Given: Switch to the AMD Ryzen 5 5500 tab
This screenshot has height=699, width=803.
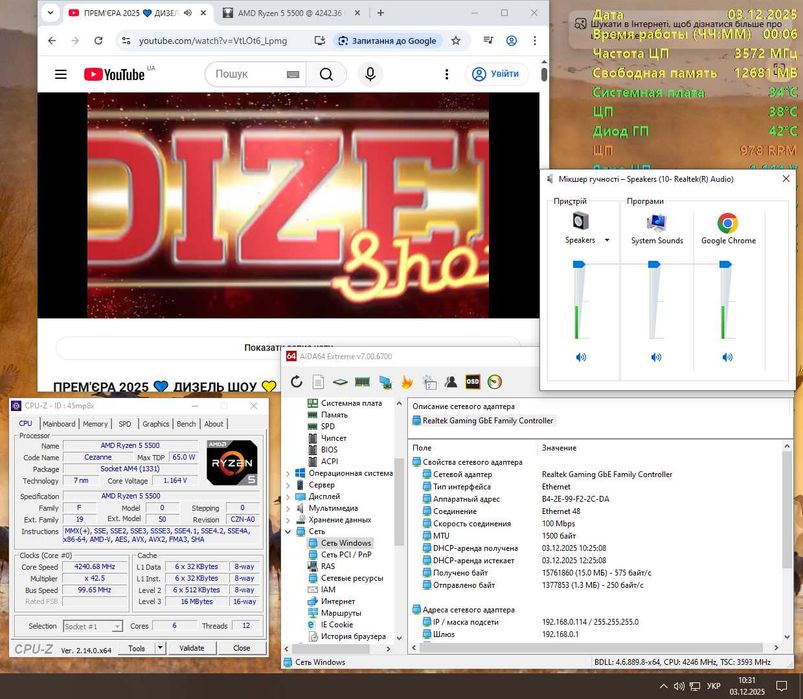Looking at the screenshot, I should pyautogui.click(x=291, y=13).
